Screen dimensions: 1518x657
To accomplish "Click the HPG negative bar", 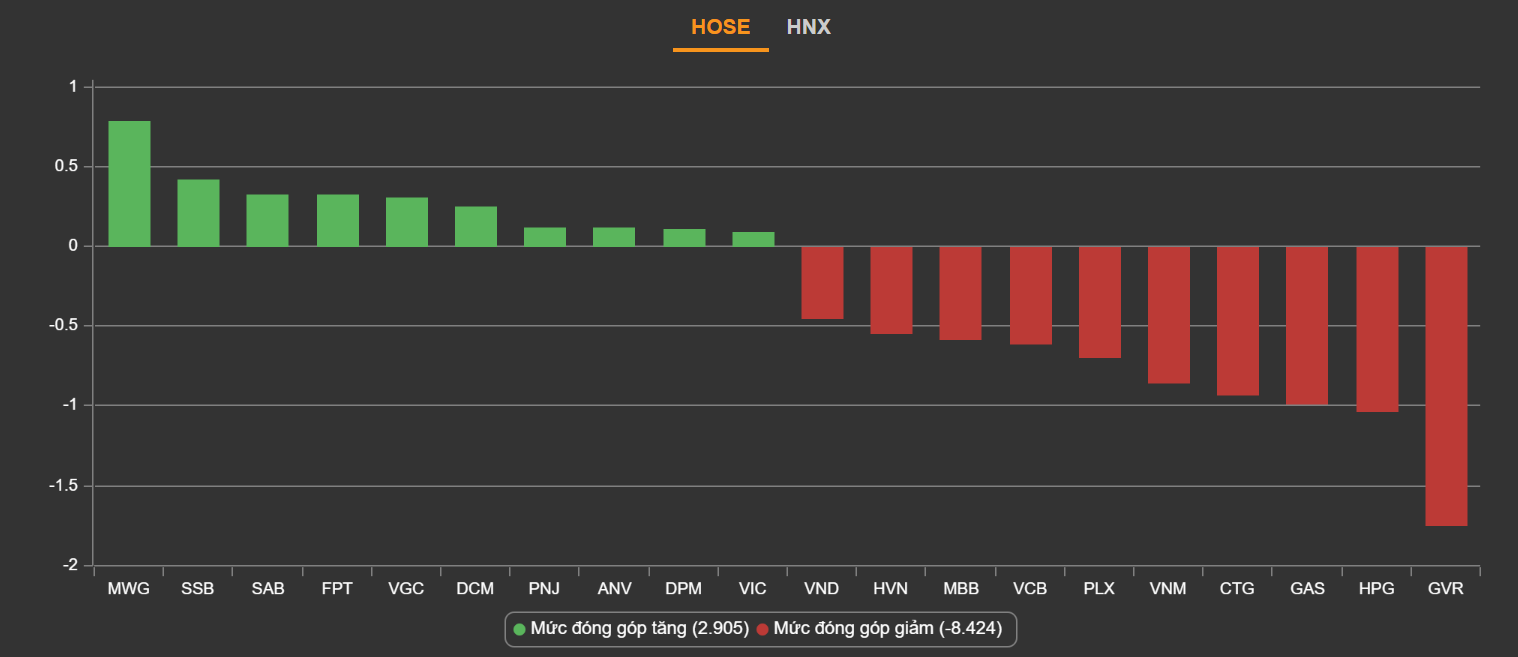I will 1377,329.
